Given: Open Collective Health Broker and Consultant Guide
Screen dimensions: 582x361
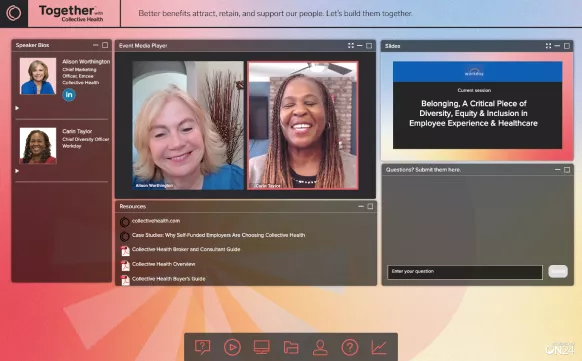Looking at the screenshot, I should point(186,249).
